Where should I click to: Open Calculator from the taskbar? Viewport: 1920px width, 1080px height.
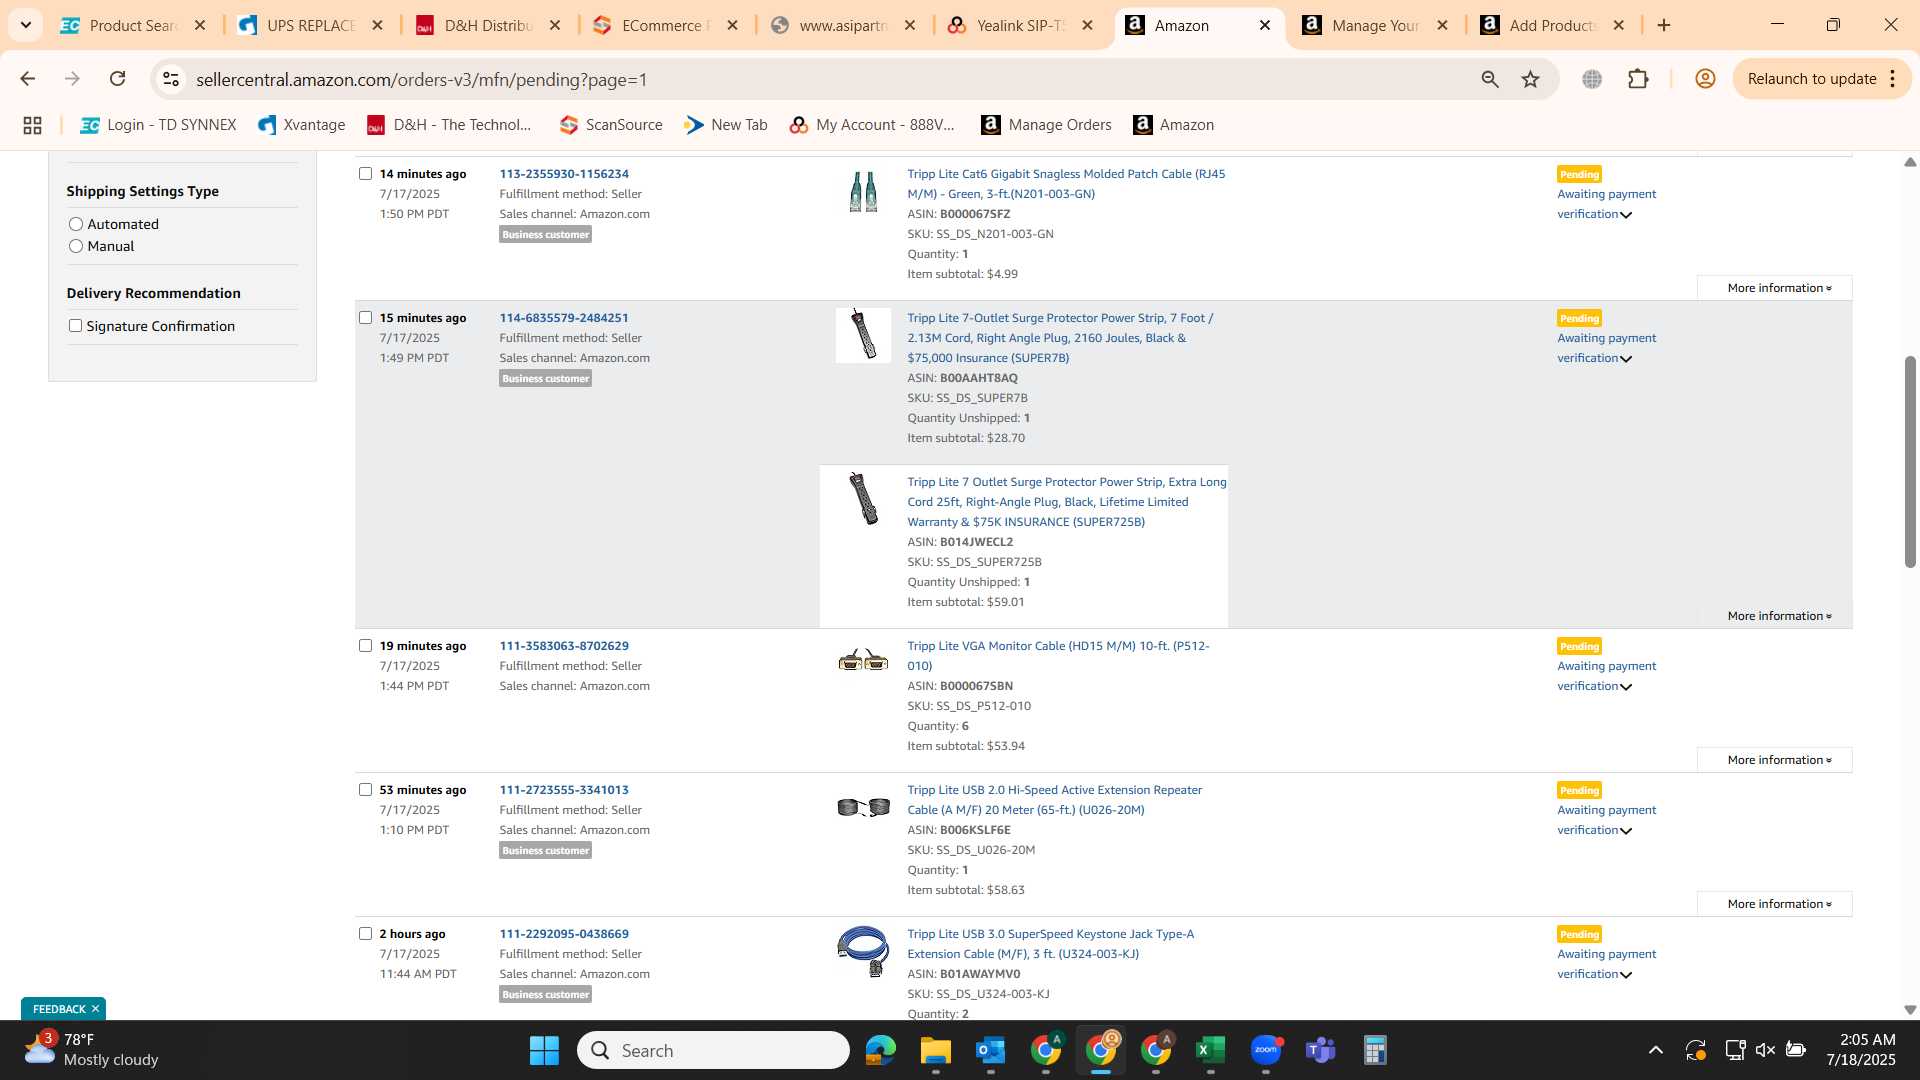tap(1375, 1050)
